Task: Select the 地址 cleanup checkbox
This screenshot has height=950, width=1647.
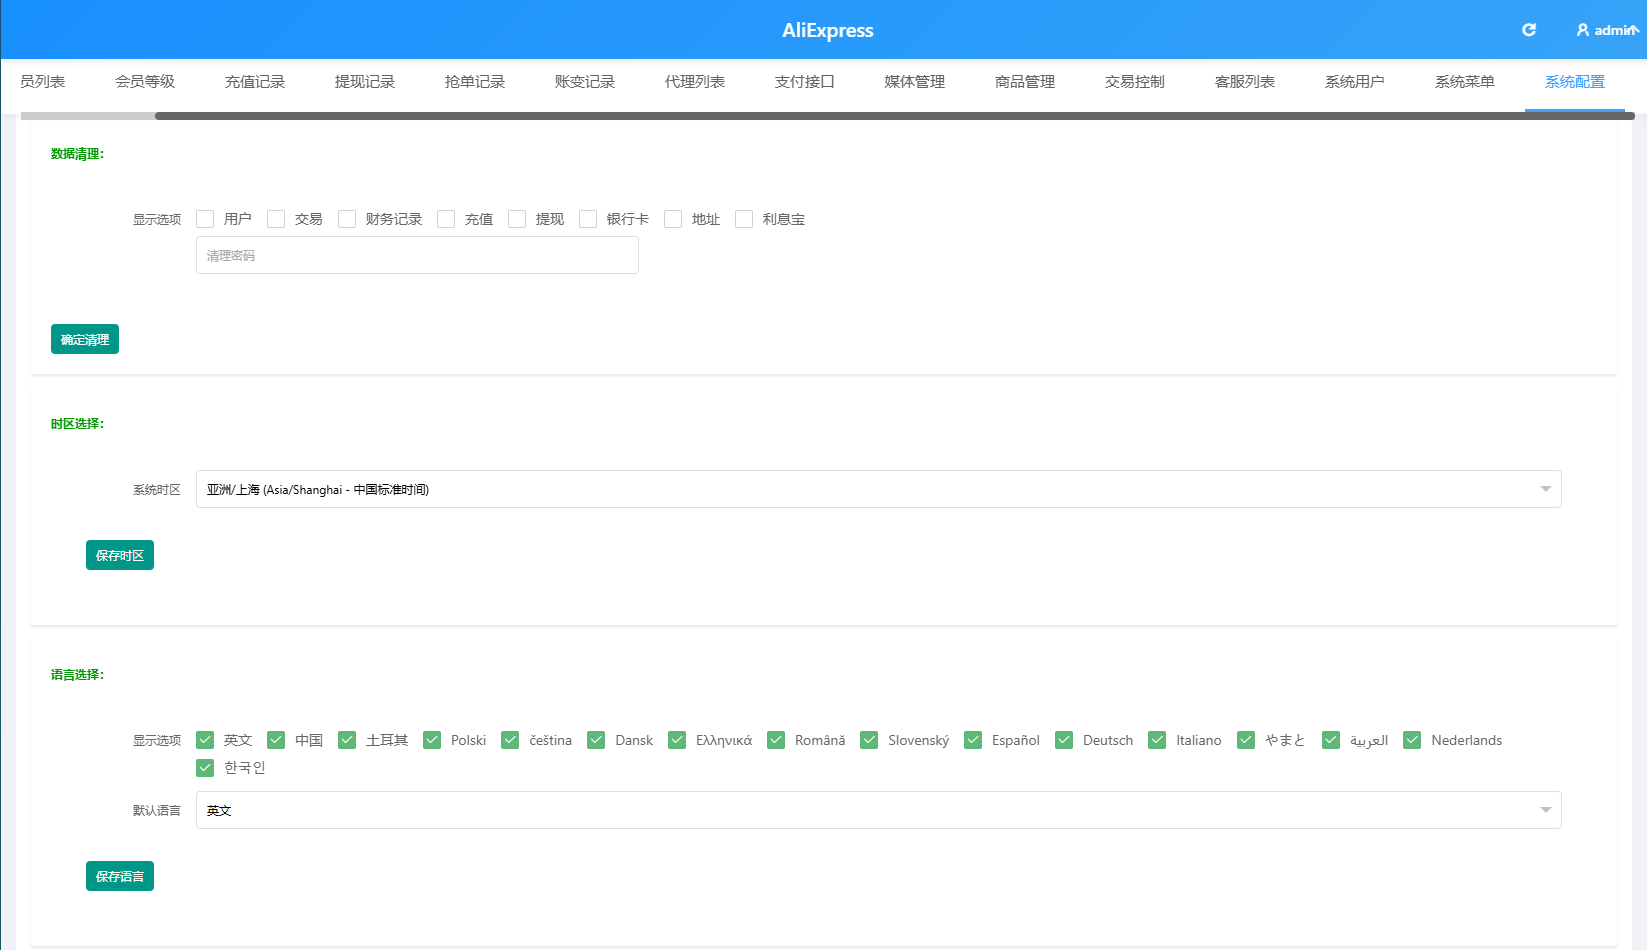Action: pyautogui.click(x=673, y=219)
